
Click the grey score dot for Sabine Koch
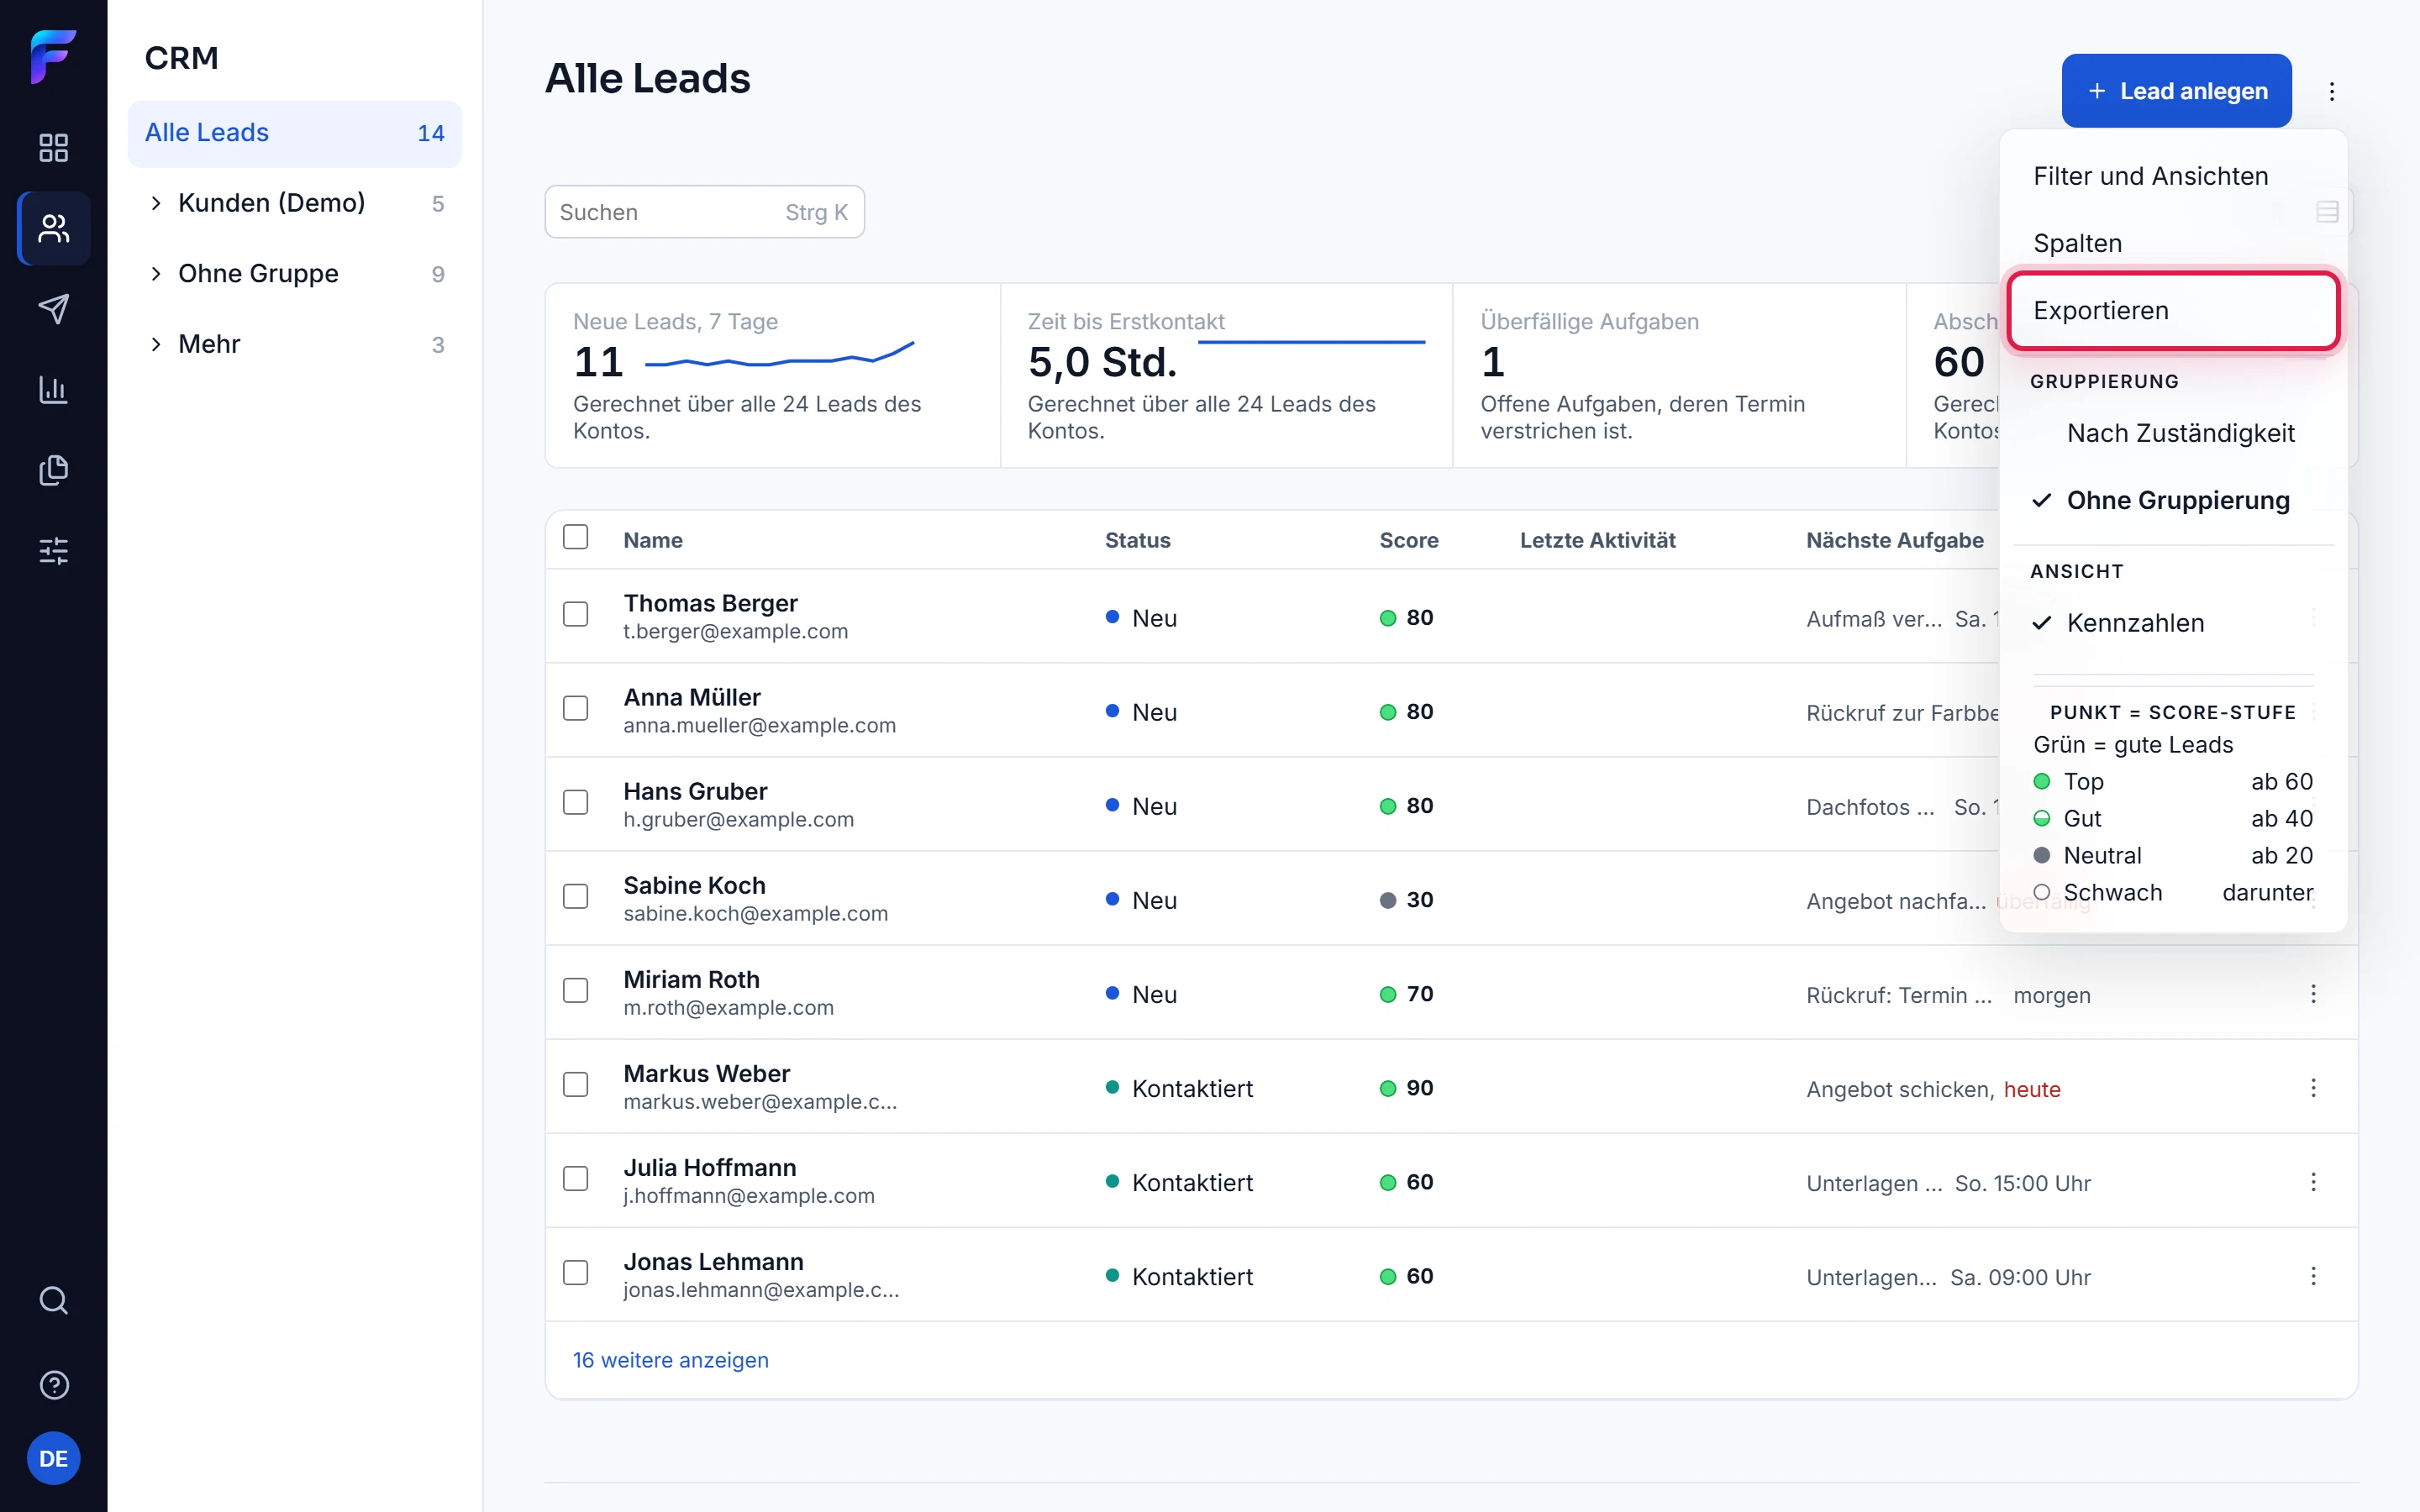click(1387, 900)
